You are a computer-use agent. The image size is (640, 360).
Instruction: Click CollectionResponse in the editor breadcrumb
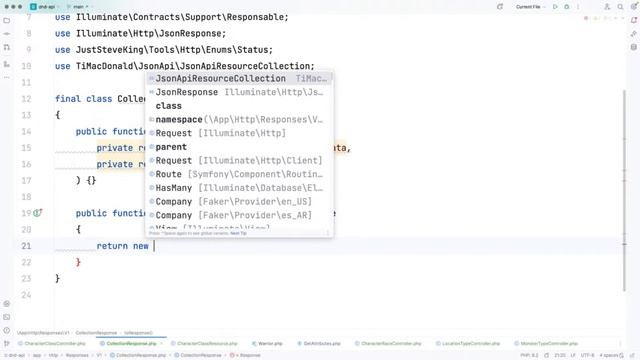coord(96,333)
